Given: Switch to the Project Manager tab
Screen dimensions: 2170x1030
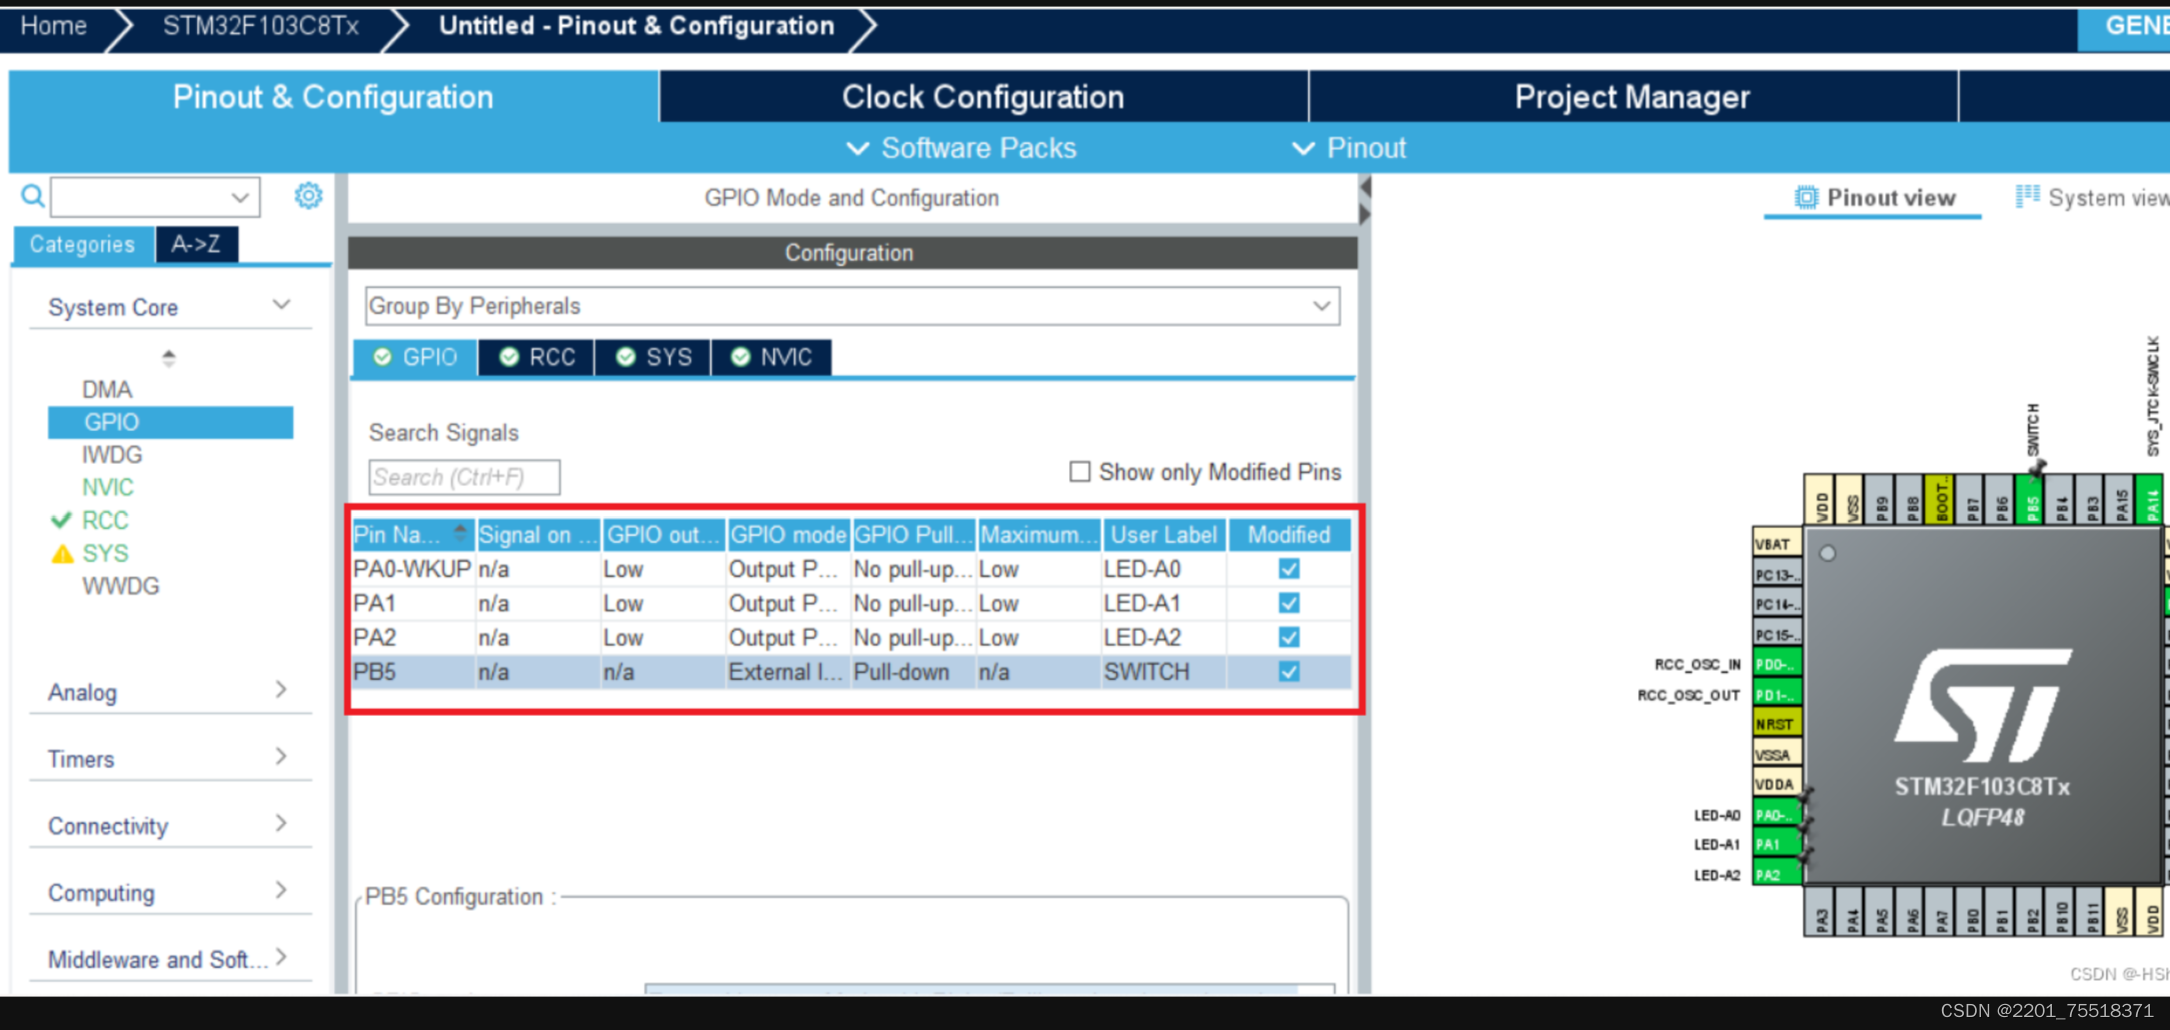Looking at the screenshot, I should pos(1632,97).
